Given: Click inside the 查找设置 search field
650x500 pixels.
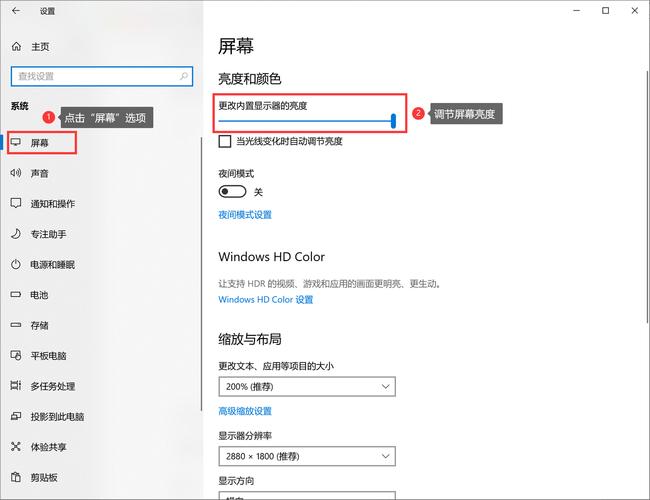Looking at the screenshot, I should pyautogui.click(x=90, y=76).
